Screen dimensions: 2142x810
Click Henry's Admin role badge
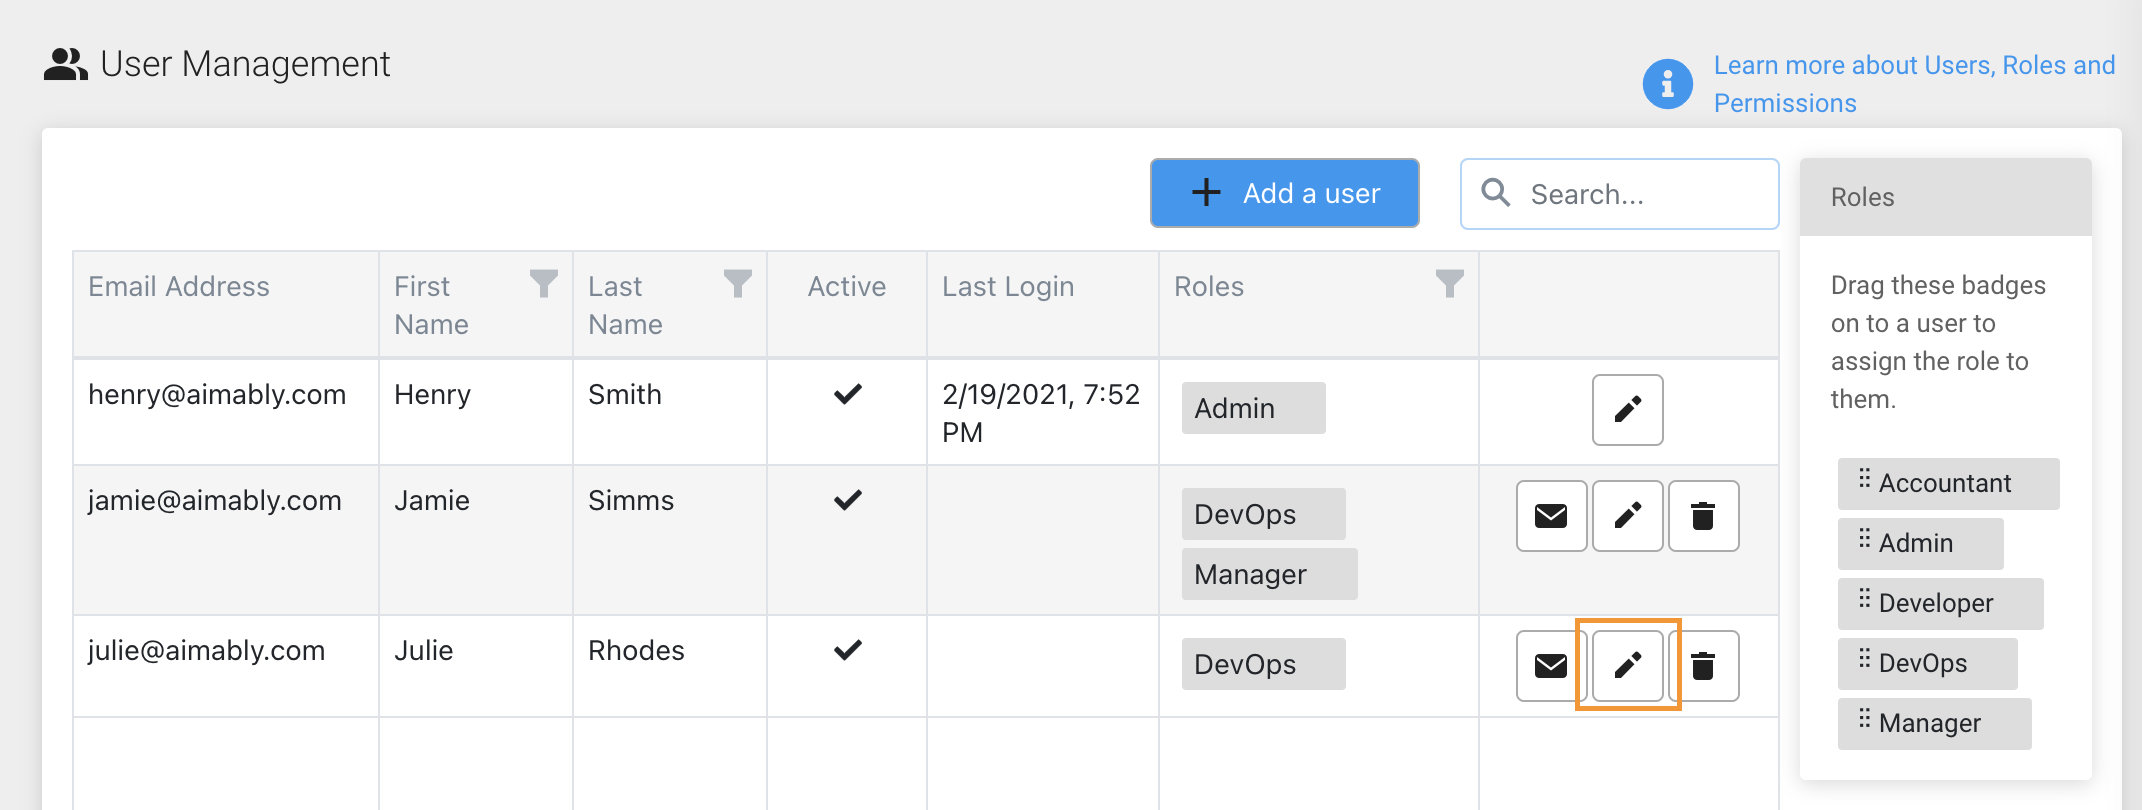(x=1253, y=408)
